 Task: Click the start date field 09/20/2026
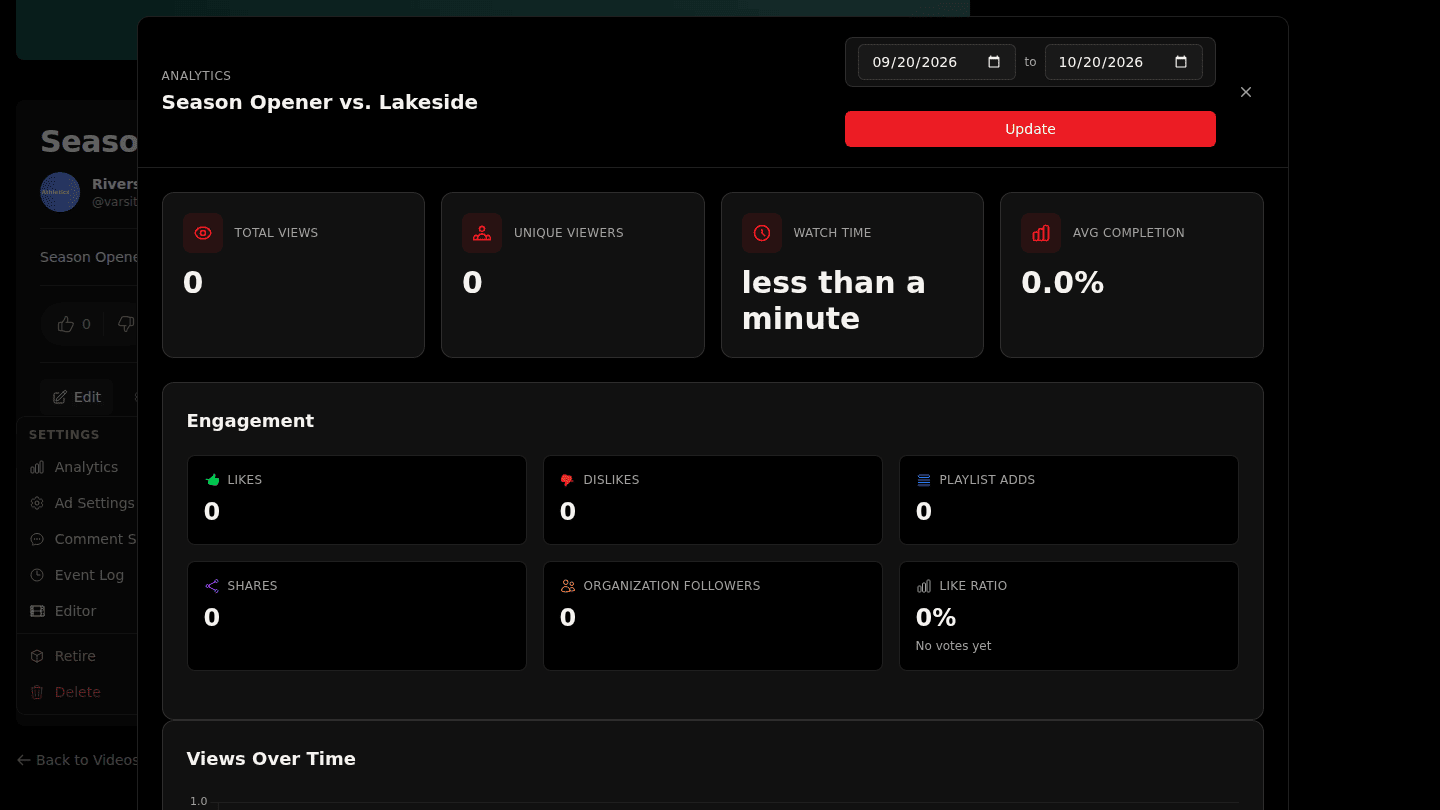pos(937,62)
